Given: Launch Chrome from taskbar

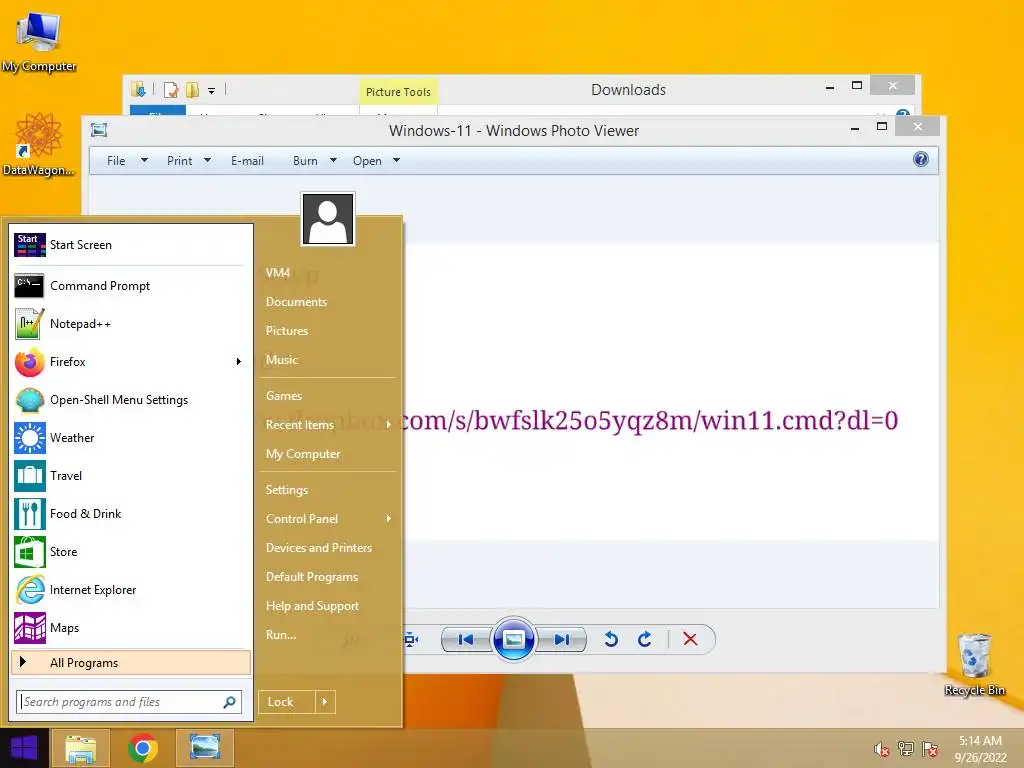Looking at the screenshot, I should tap(143, 748).
